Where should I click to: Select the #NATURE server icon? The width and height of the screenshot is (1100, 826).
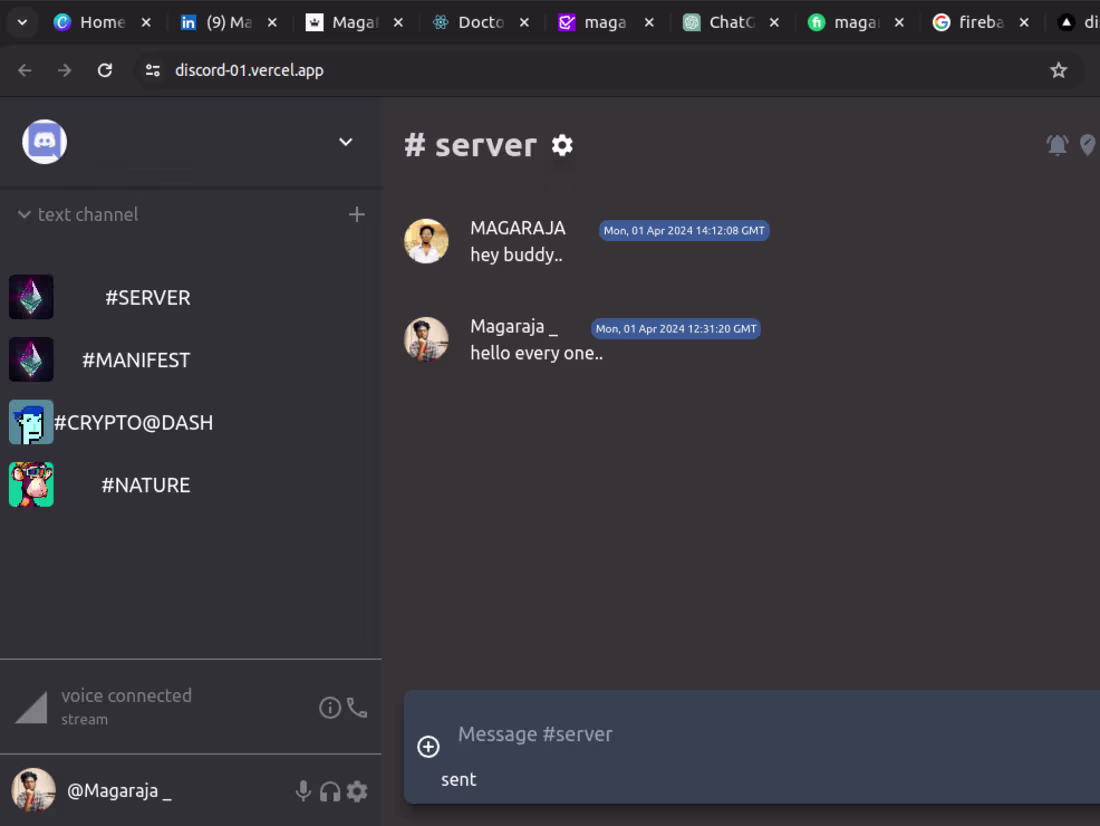(x=31, y=484)
